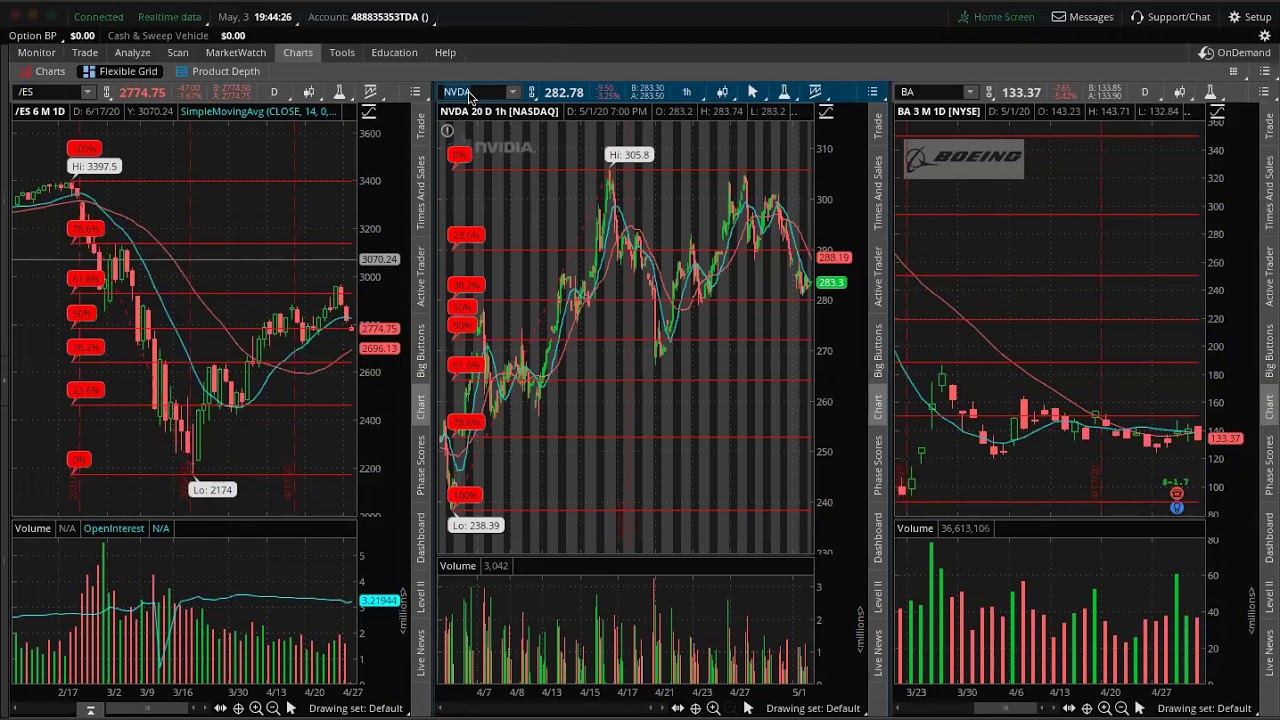The width and height of the screenshot is (1280, 720).
Task: Open the Help tab
Action: click(445, 53)
